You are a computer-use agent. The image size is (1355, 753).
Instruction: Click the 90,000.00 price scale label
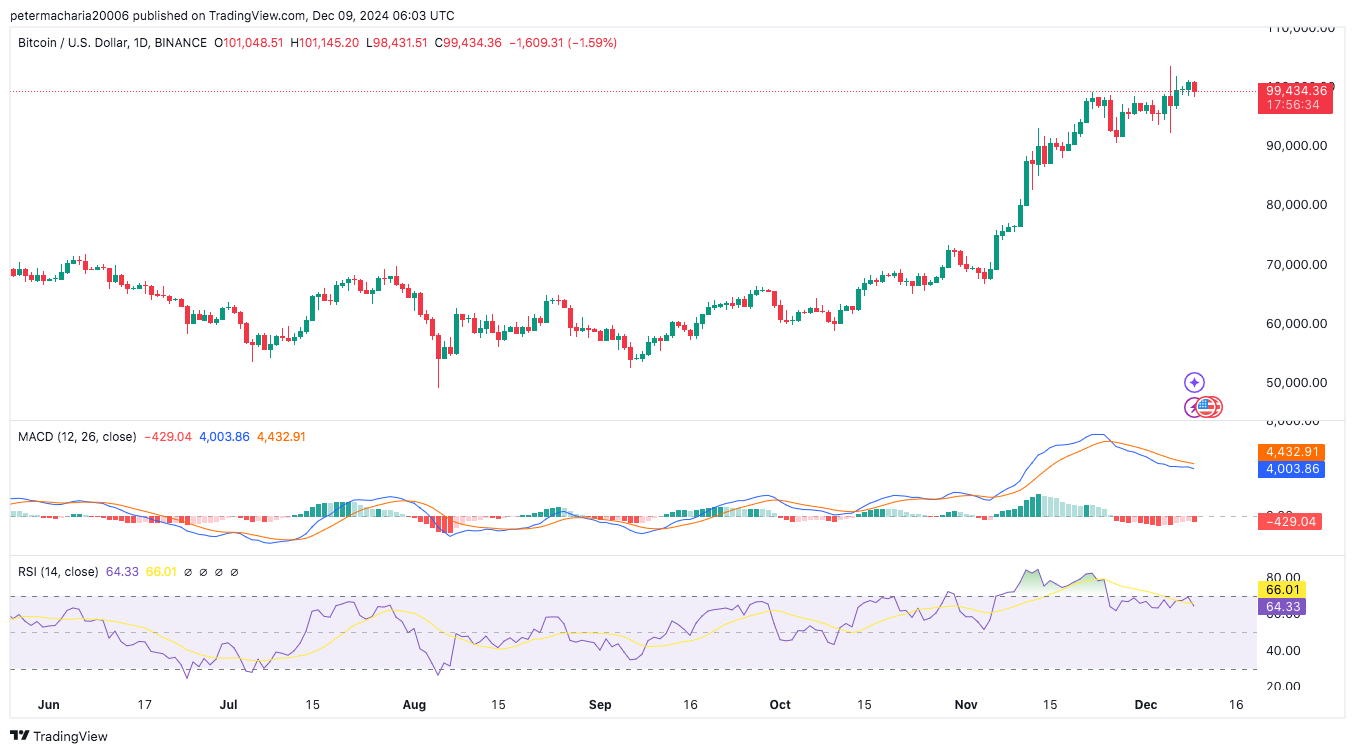pos(1296,145)
